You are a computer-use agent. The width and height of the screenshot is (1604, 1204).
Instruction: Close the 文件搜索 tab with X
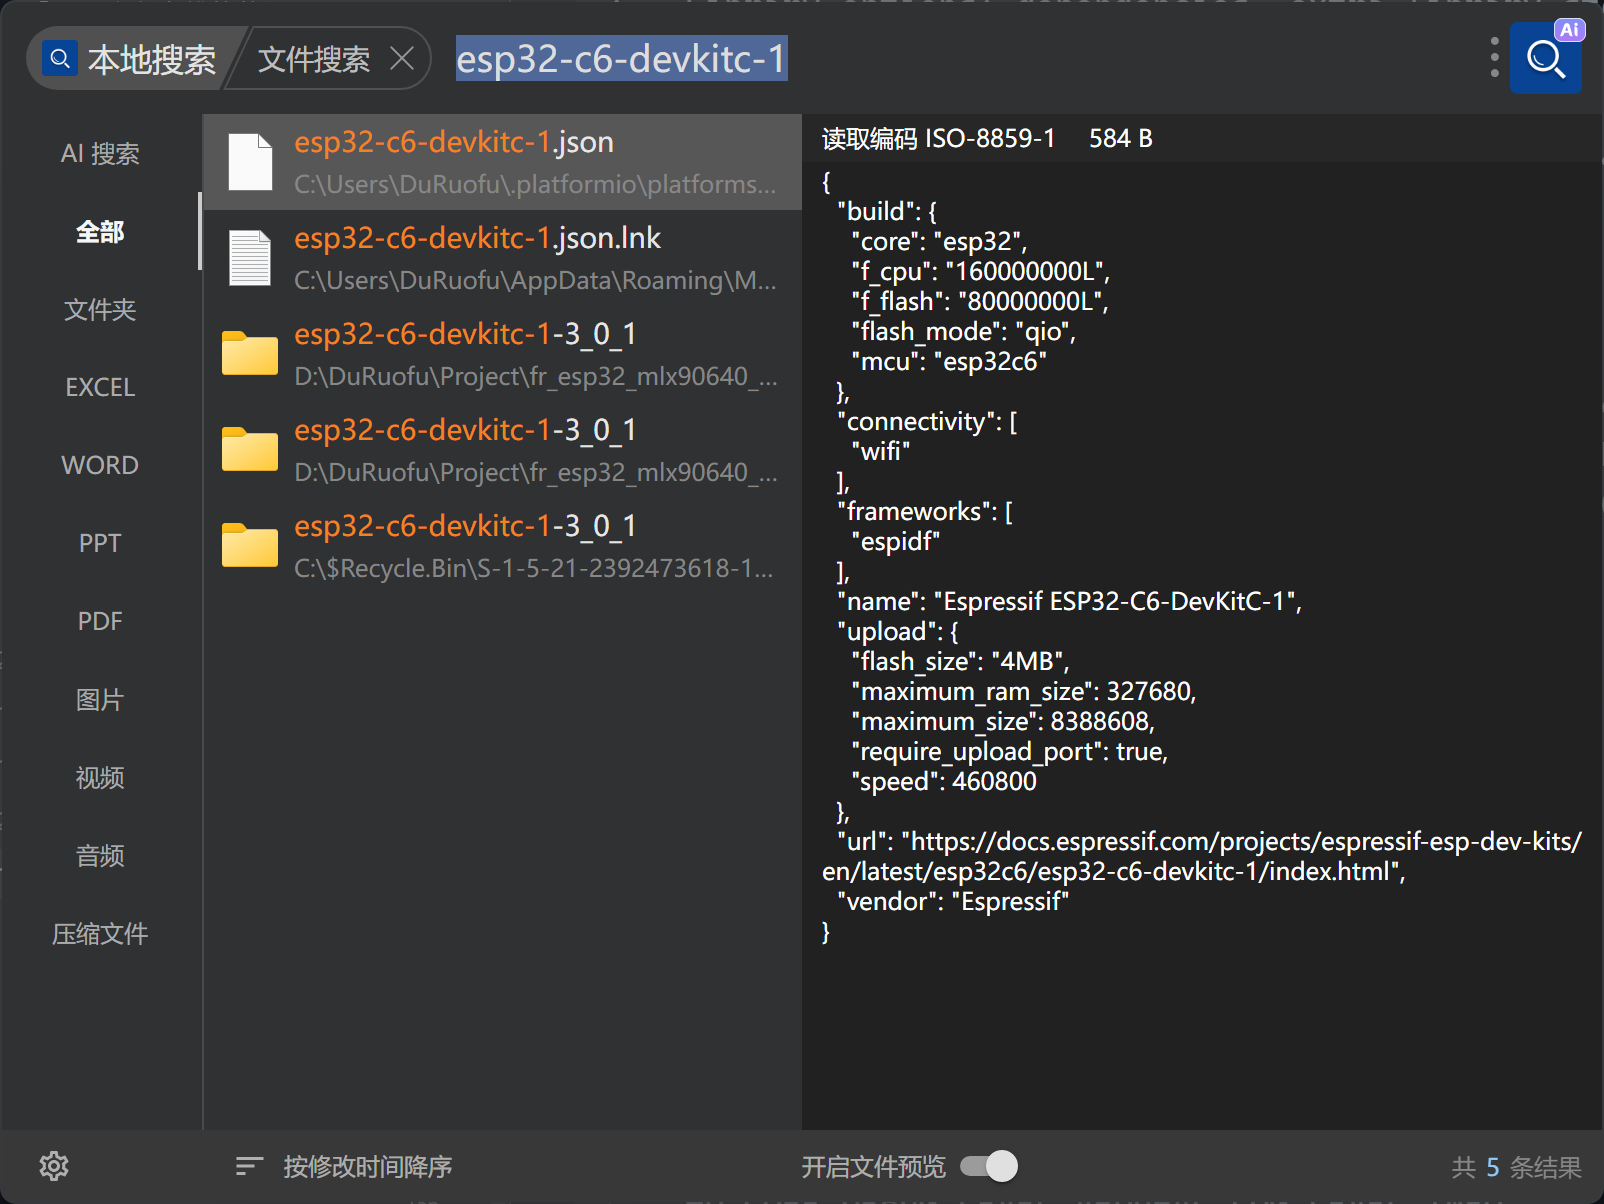(x=402, y=59)
